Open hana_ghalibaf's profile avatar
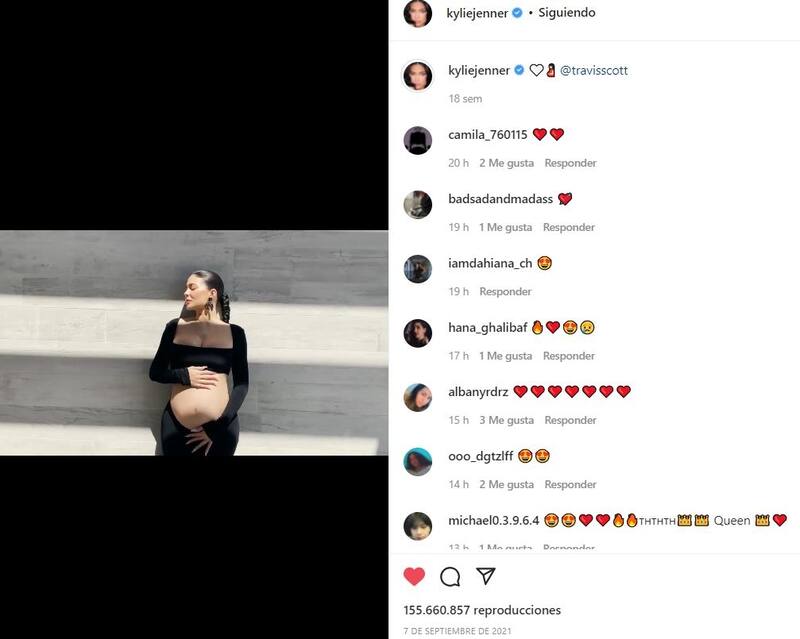Viewport: 800px width, 639px height. [418, 333]
